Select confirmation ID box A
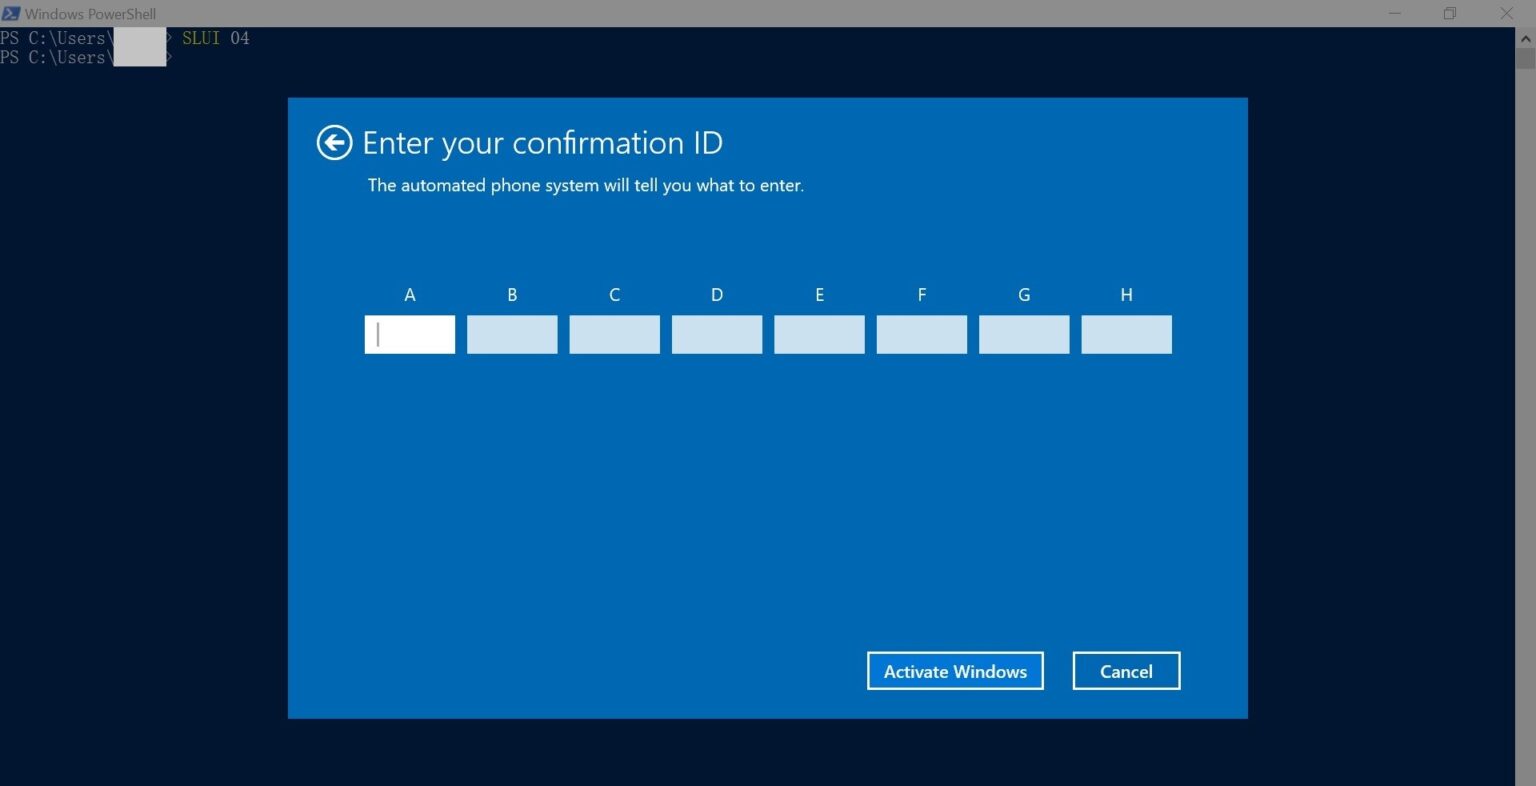The width and height of the screenshot is (1536, 786). point(409,334)
